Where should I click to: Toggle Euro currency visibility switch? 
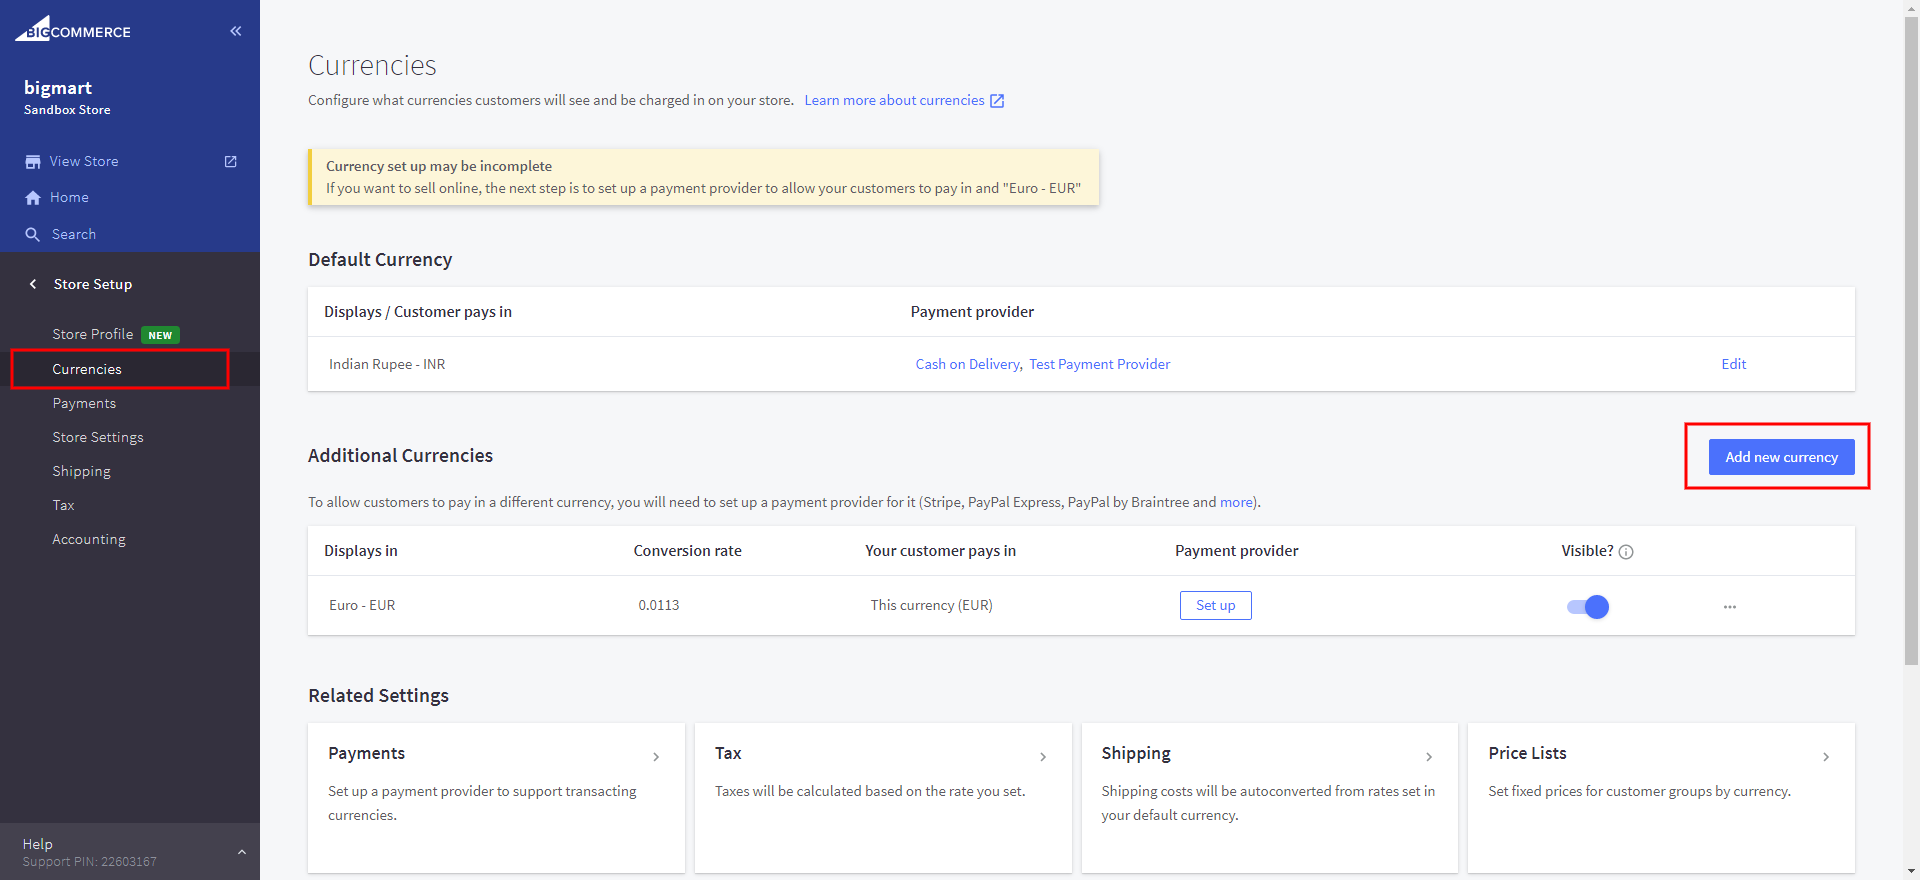[x=1587, y=607]
